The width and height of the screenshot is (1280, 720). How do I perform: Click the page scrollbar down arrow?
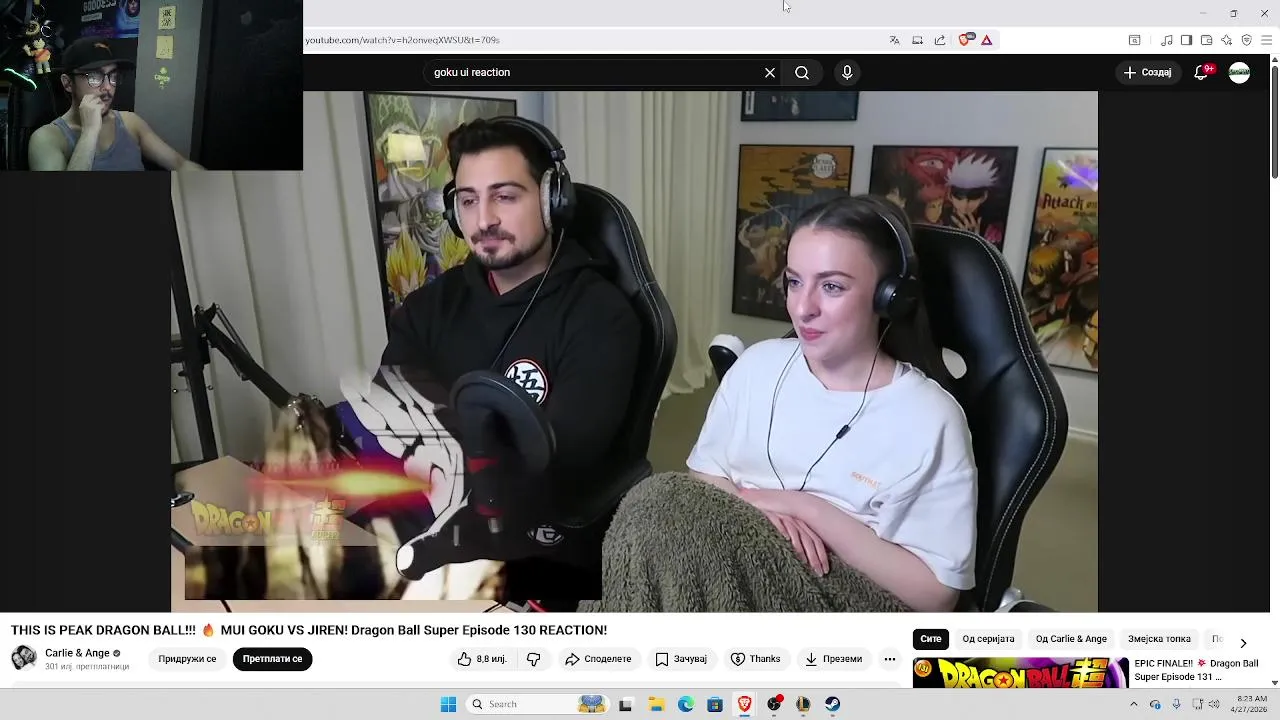(1274, 682)
